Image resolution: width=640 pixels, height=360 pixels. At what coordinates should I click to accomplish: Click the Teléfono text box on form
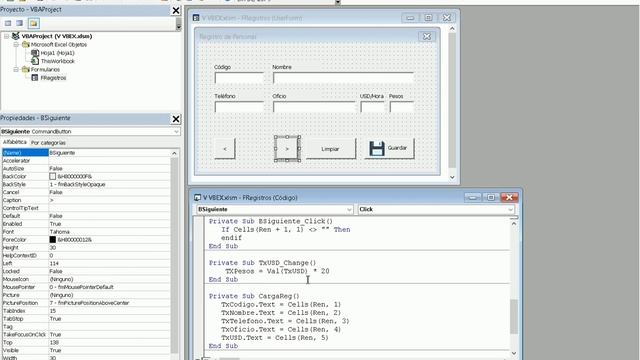[239, 107]
